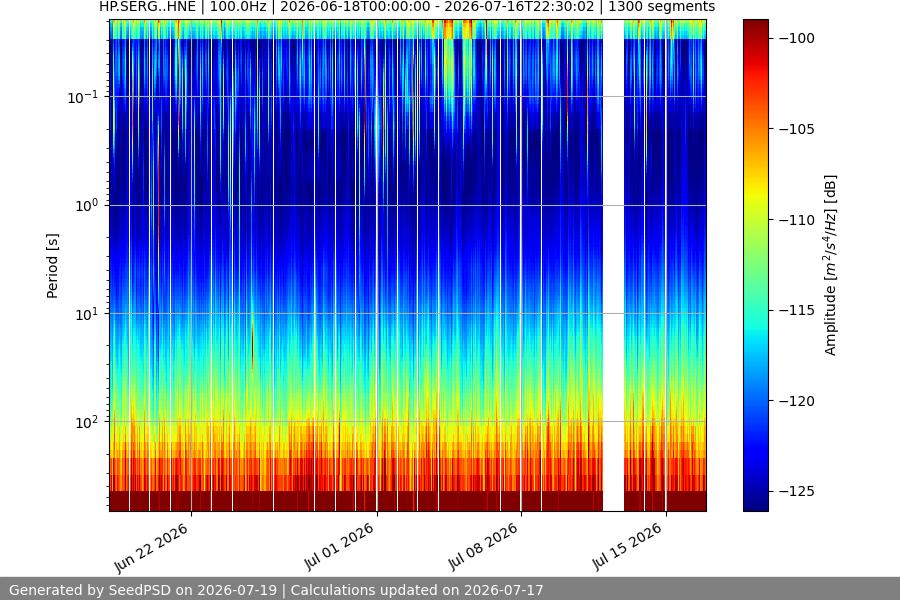Viewport: 900px width, 600px height.
Task: Click the 'Amplitude [m²/s⁴/Hz] [dB]' colorbar label
Action: pos(831,265)
